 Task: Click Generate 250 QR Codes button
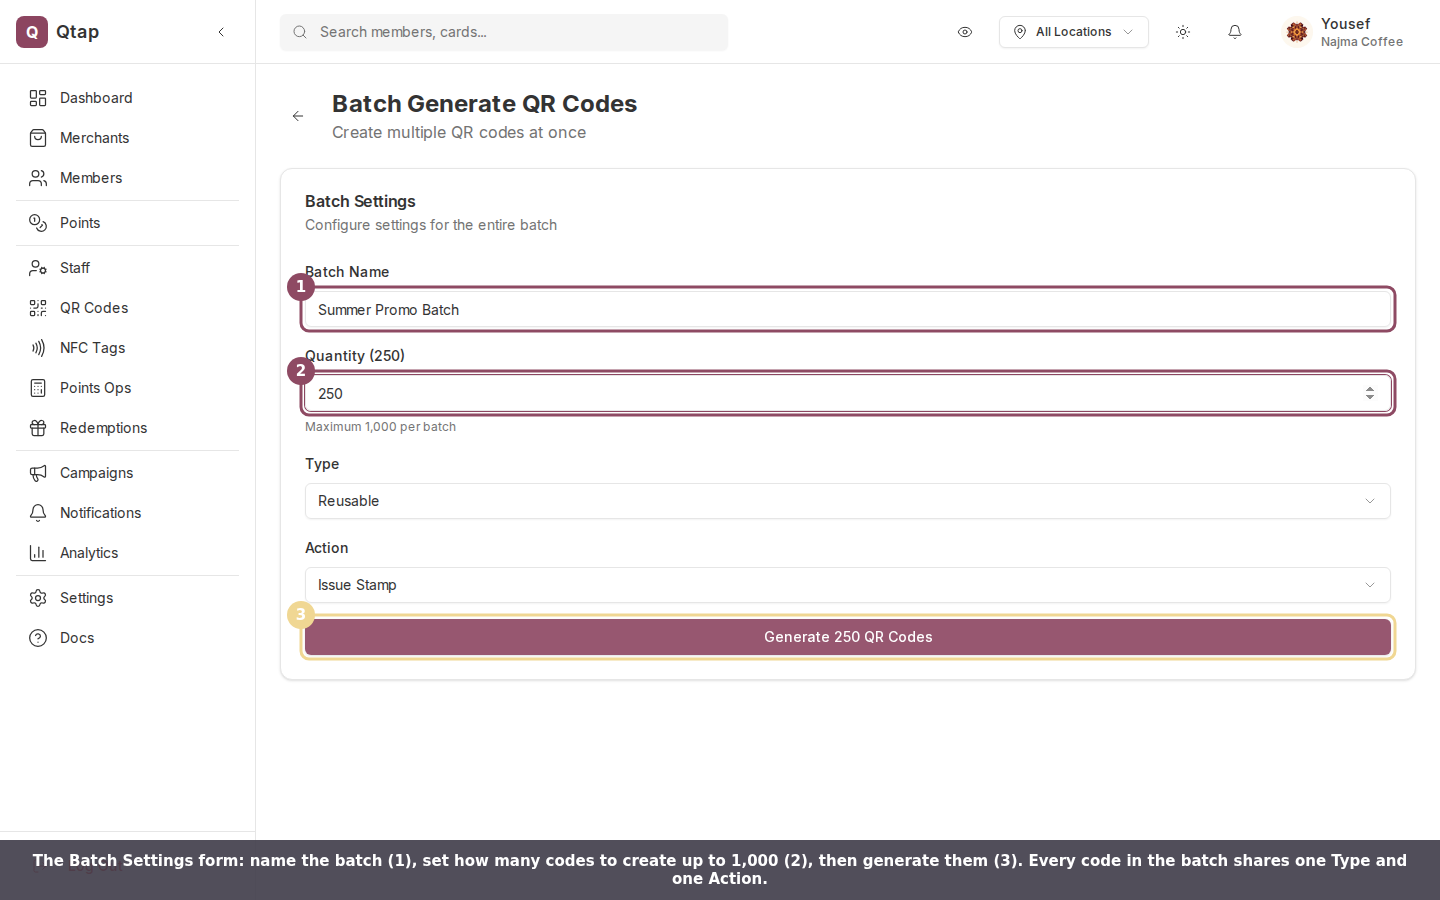pyautogui.click(x=848, y=637)
